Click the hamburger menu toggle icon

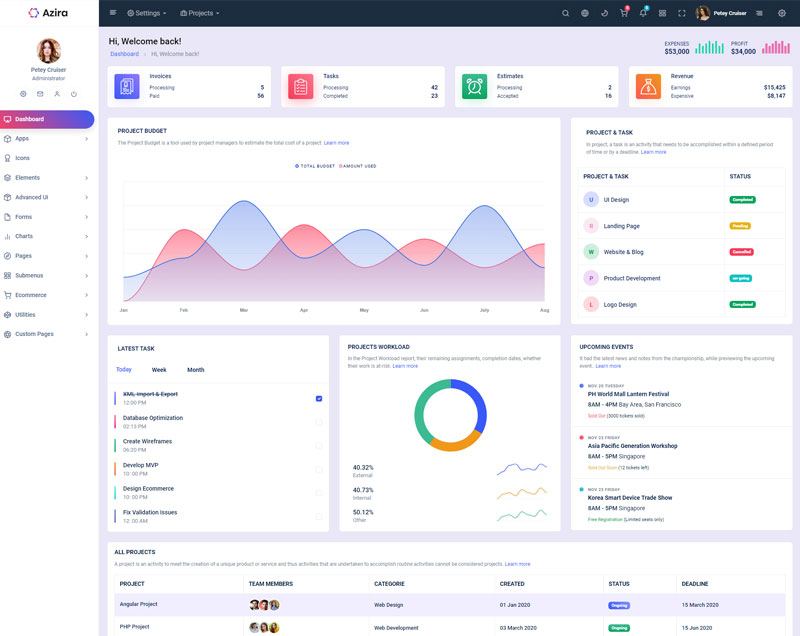(x=113, y=13)
